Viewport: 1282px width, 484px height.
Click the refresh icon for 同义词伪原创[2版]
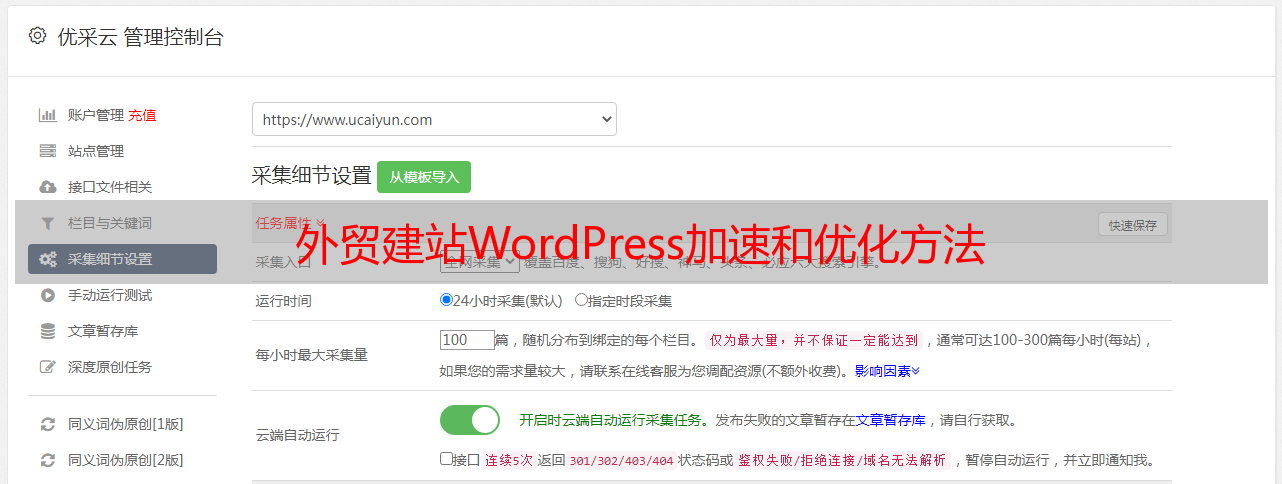[47, 460]
